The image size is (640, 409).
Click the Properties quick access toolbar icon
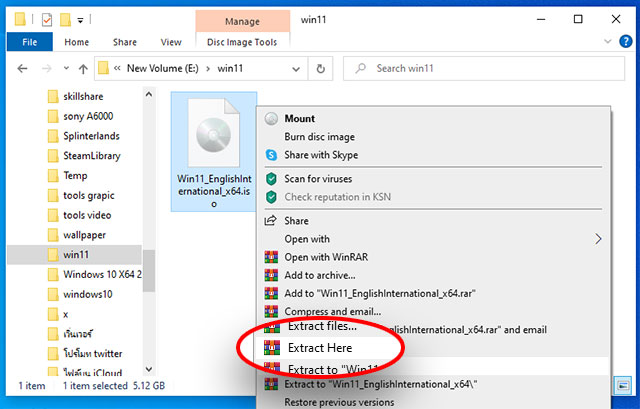[47, 19]
